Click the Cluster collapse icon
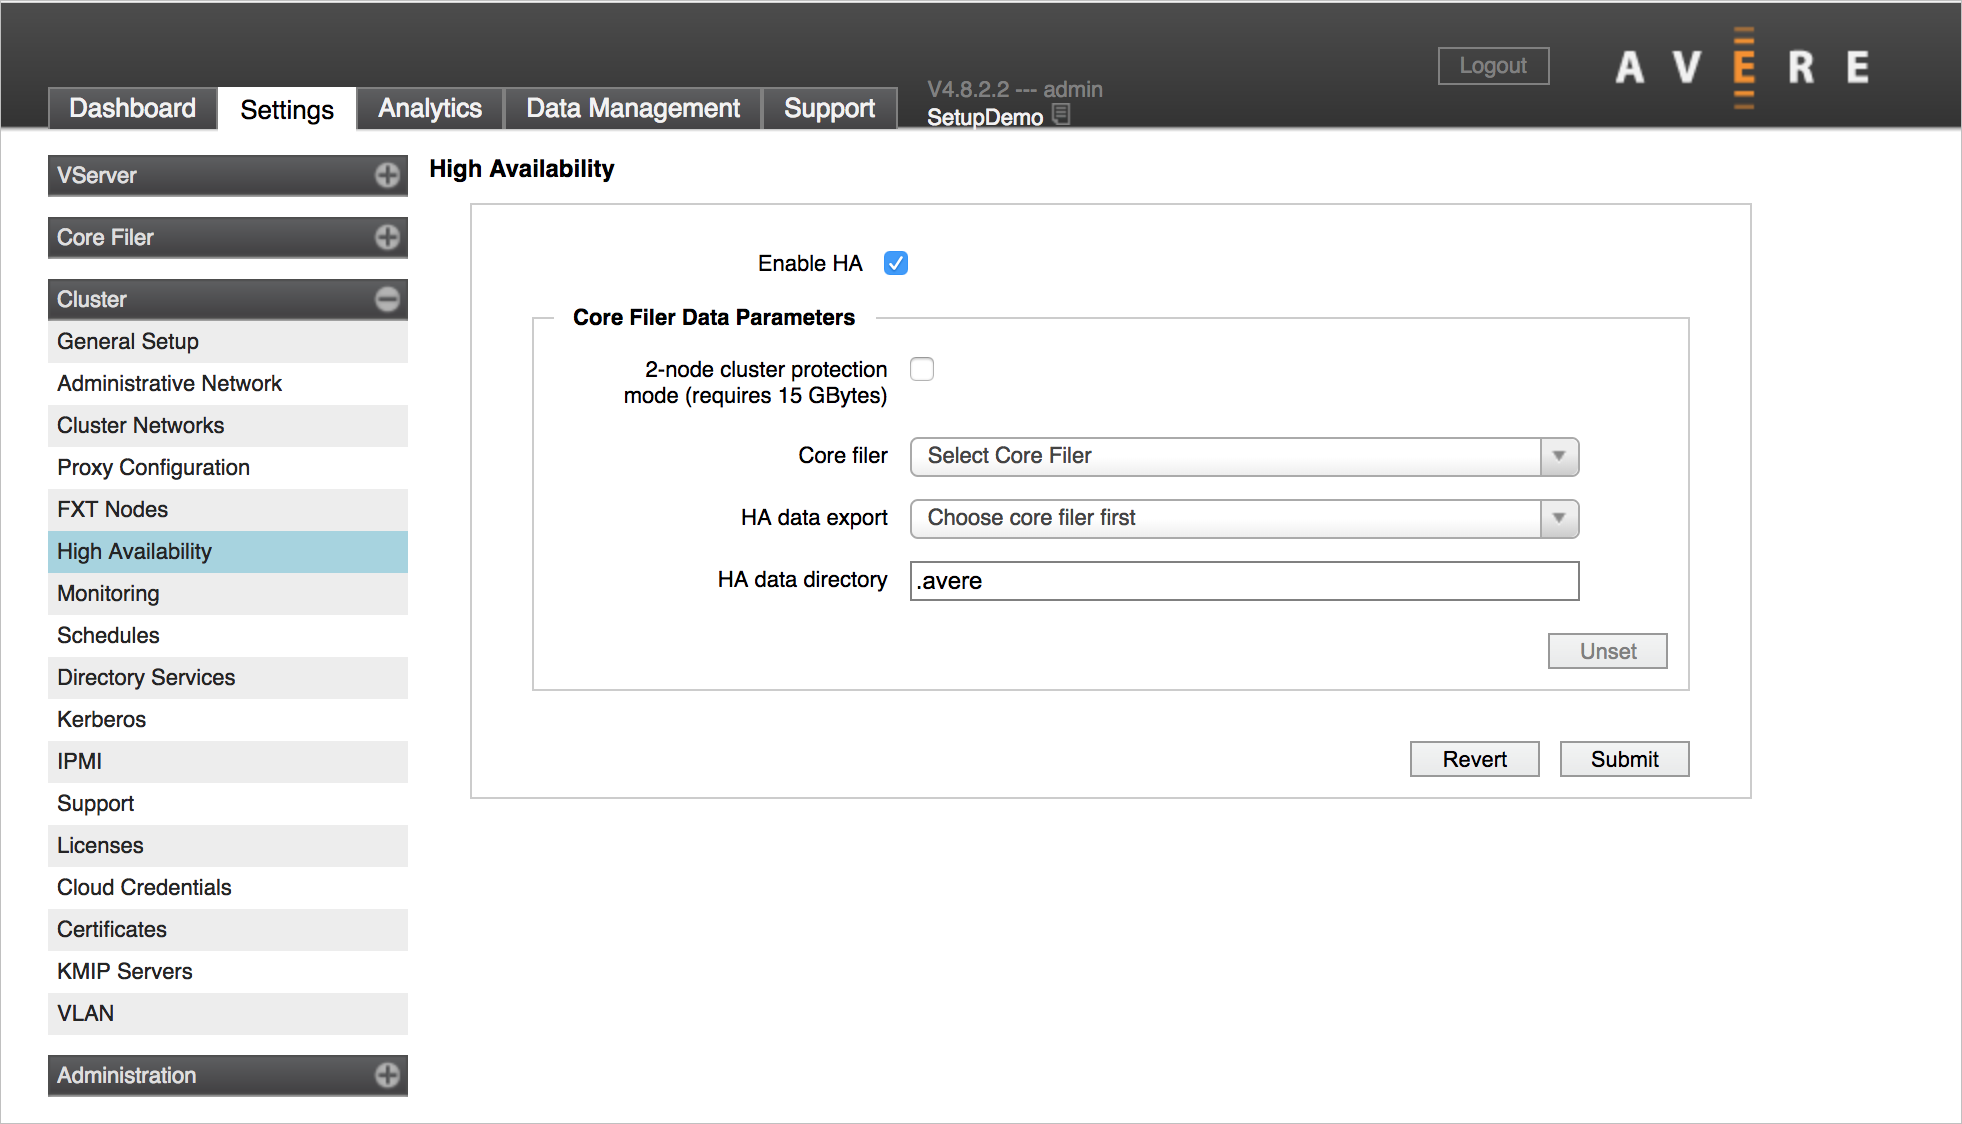Viewport: 1962px width, 1124px height. point(388,299)
